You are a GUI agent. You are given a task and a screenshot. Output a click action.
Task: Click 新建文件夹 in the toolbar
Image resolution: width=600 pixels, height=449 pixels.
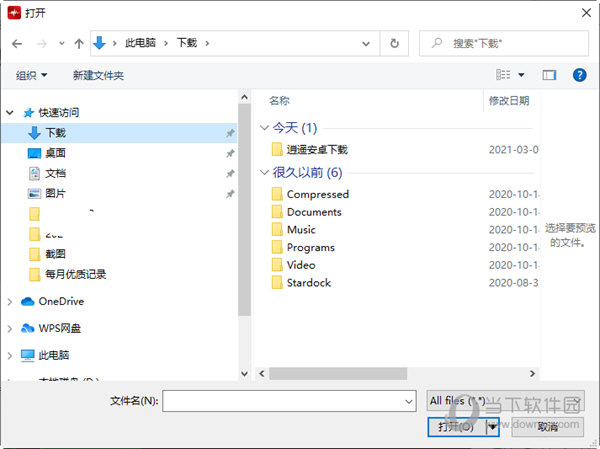click(x=98, y=75)
